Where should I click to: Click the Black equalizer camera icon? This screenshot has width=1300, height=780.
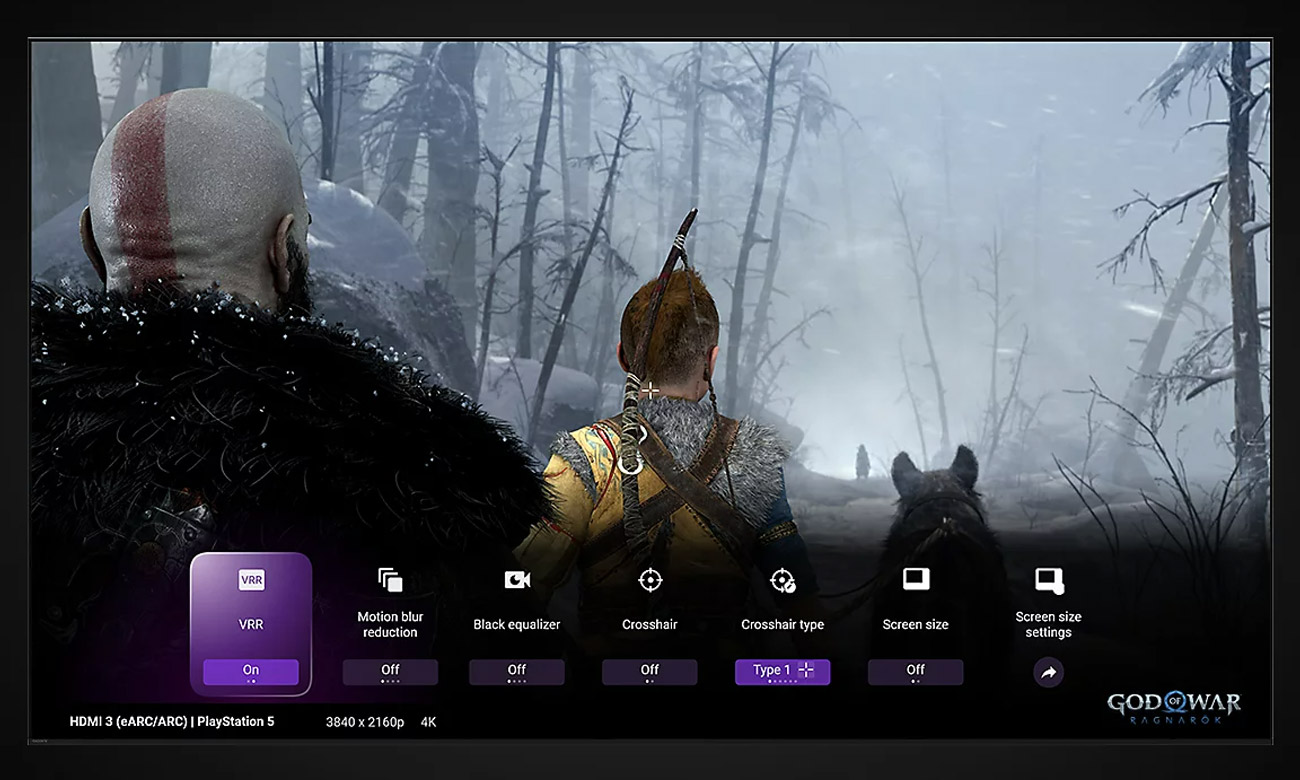tap(516, 580)
